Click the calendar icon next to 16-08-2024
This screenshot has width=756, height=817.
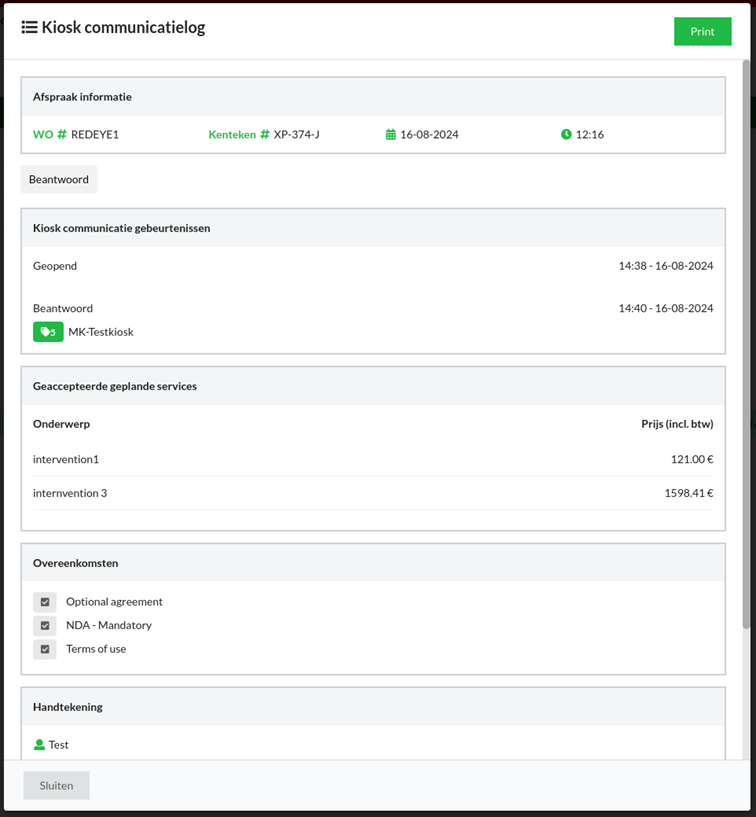pyautogui.click(x=391, y=134)
